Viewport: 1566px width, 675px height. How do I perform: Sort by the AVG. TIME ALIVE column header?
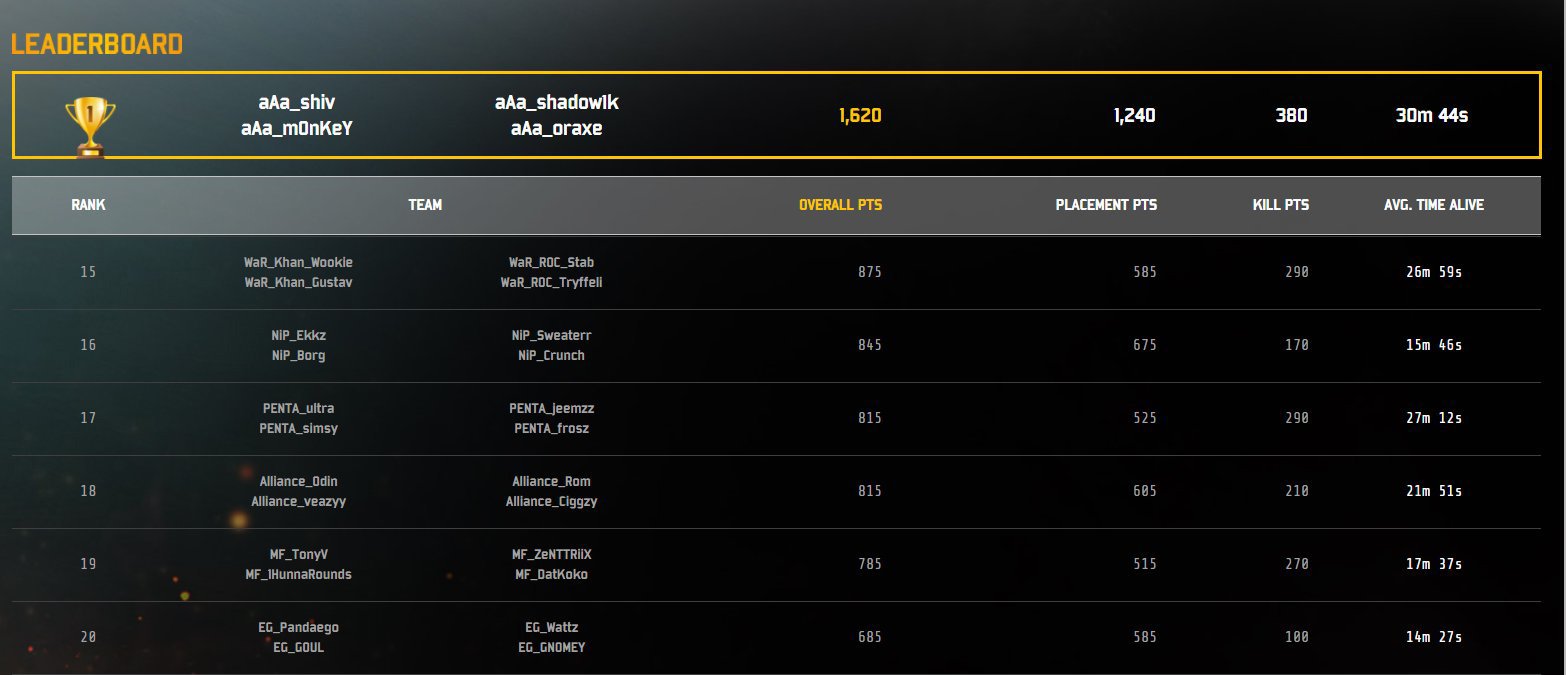pyautogui.click(x=1434, y=205)
